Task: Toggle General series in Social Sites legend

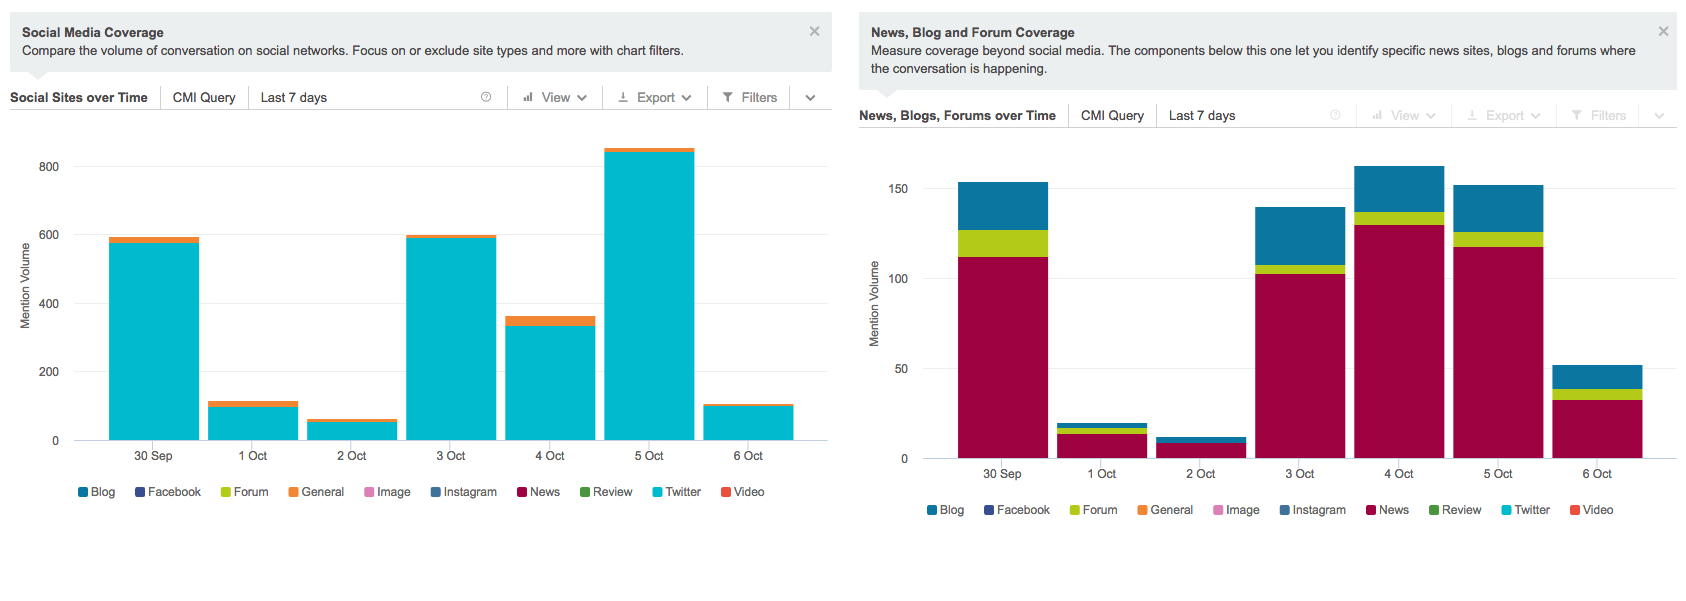Action: (x=316, y=492)
